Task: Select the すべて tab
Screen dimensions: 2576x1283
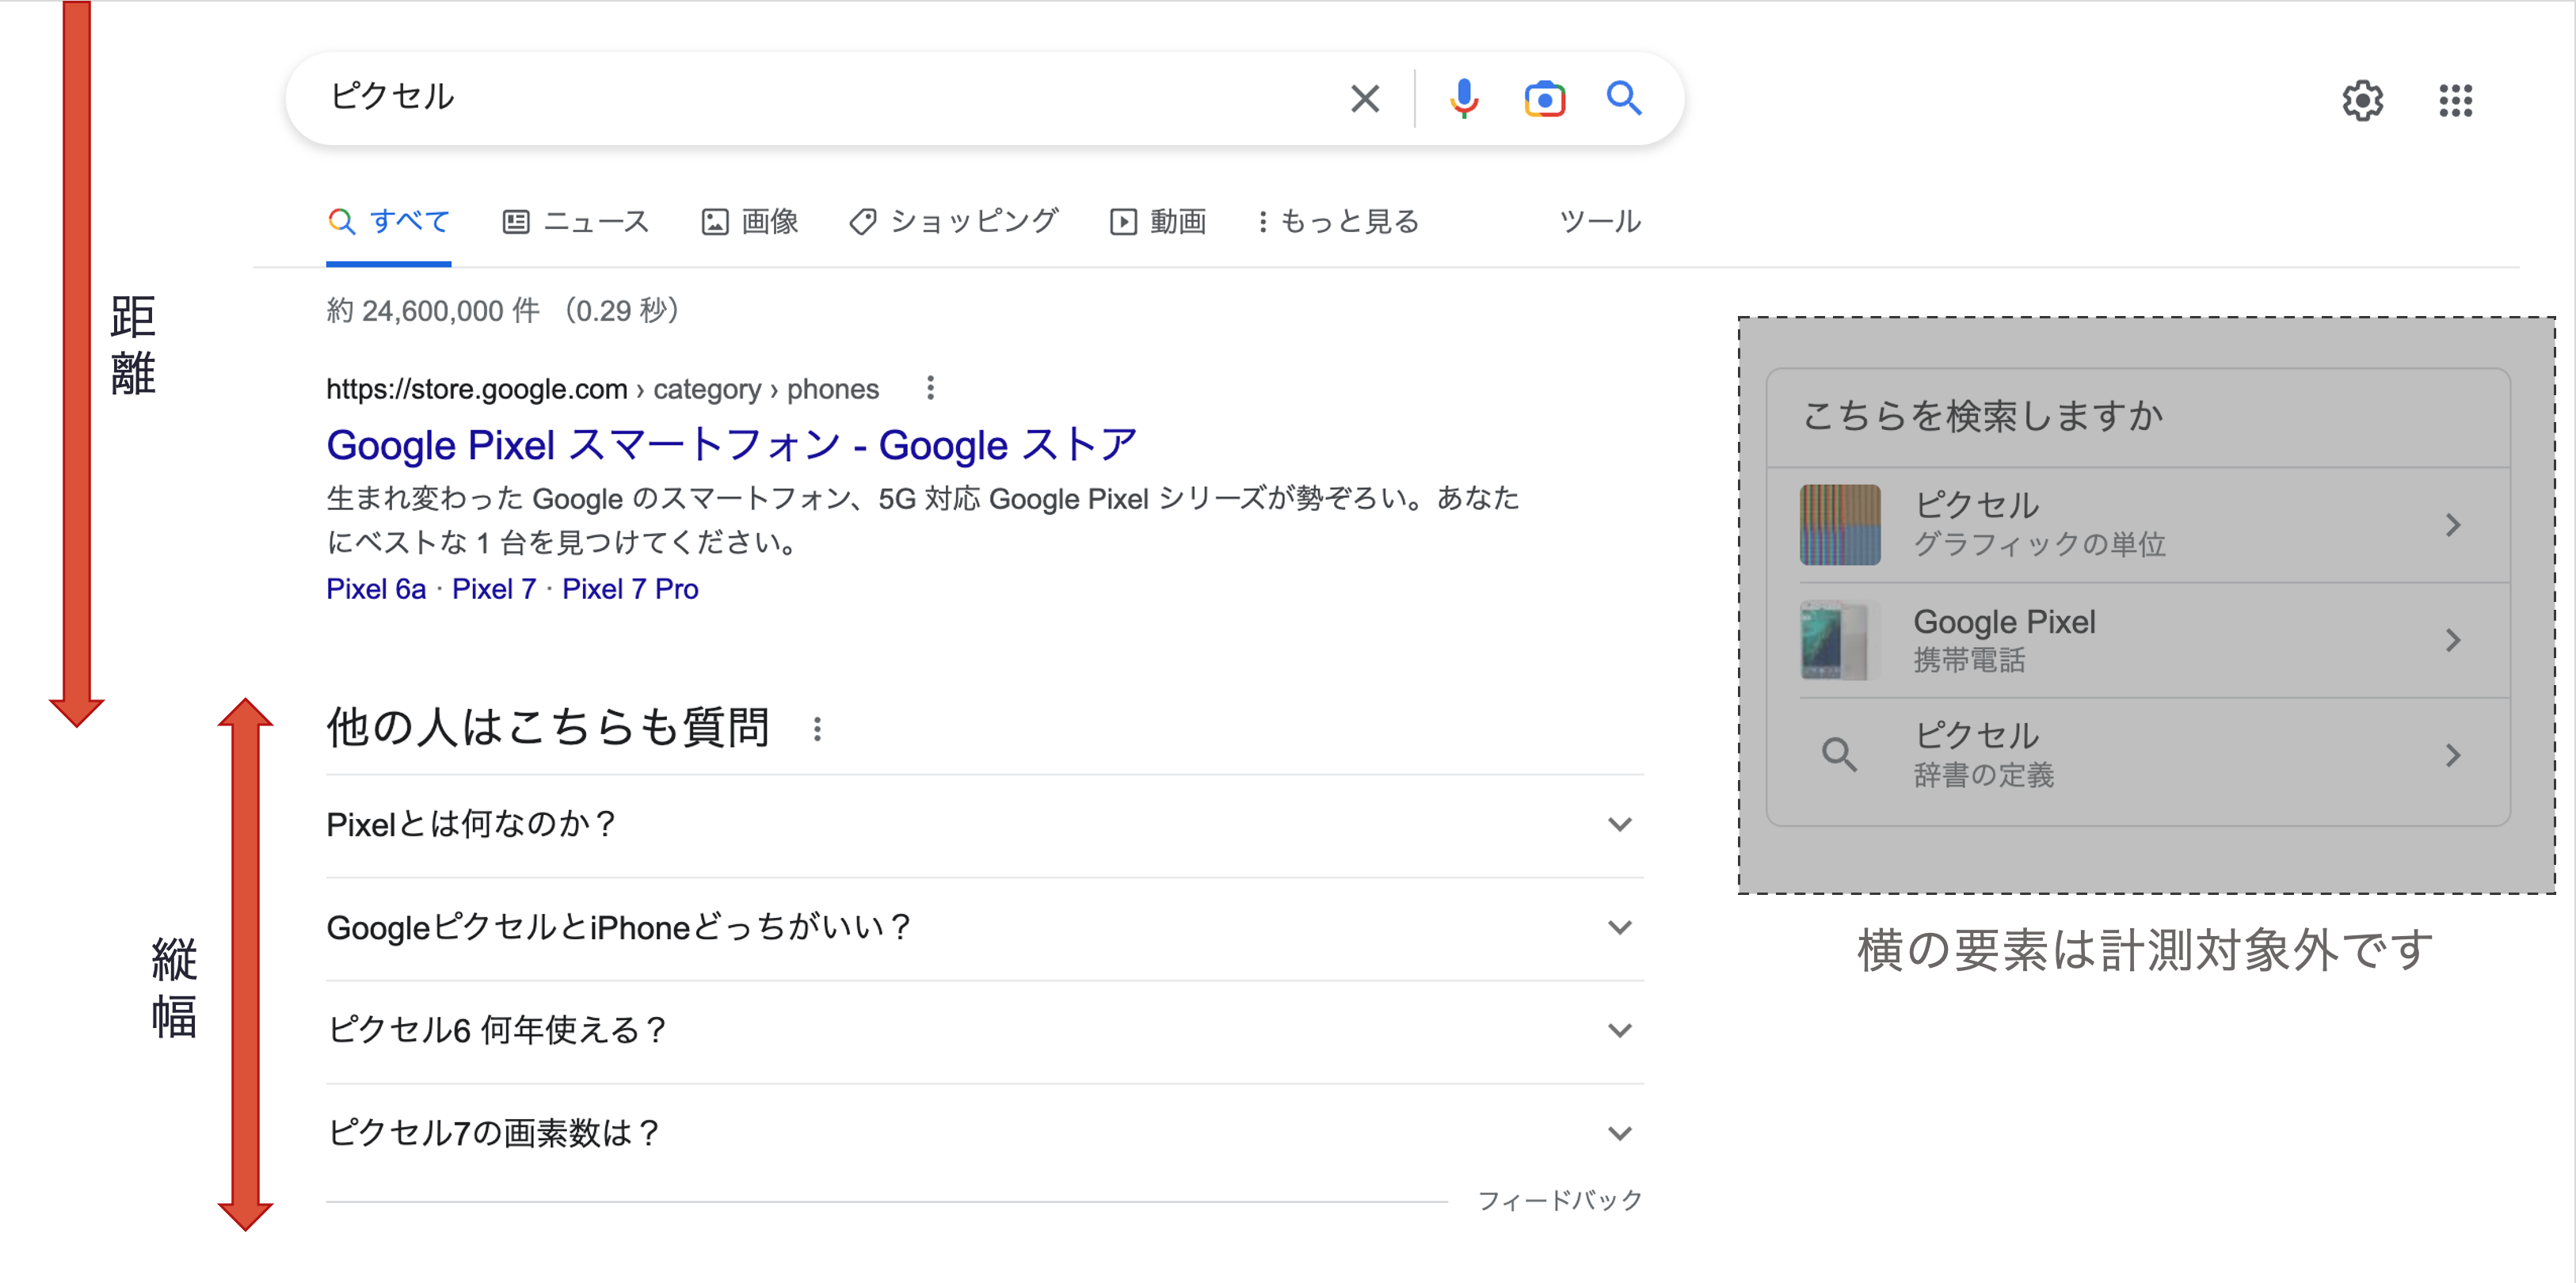Action: tap(389, 221)
